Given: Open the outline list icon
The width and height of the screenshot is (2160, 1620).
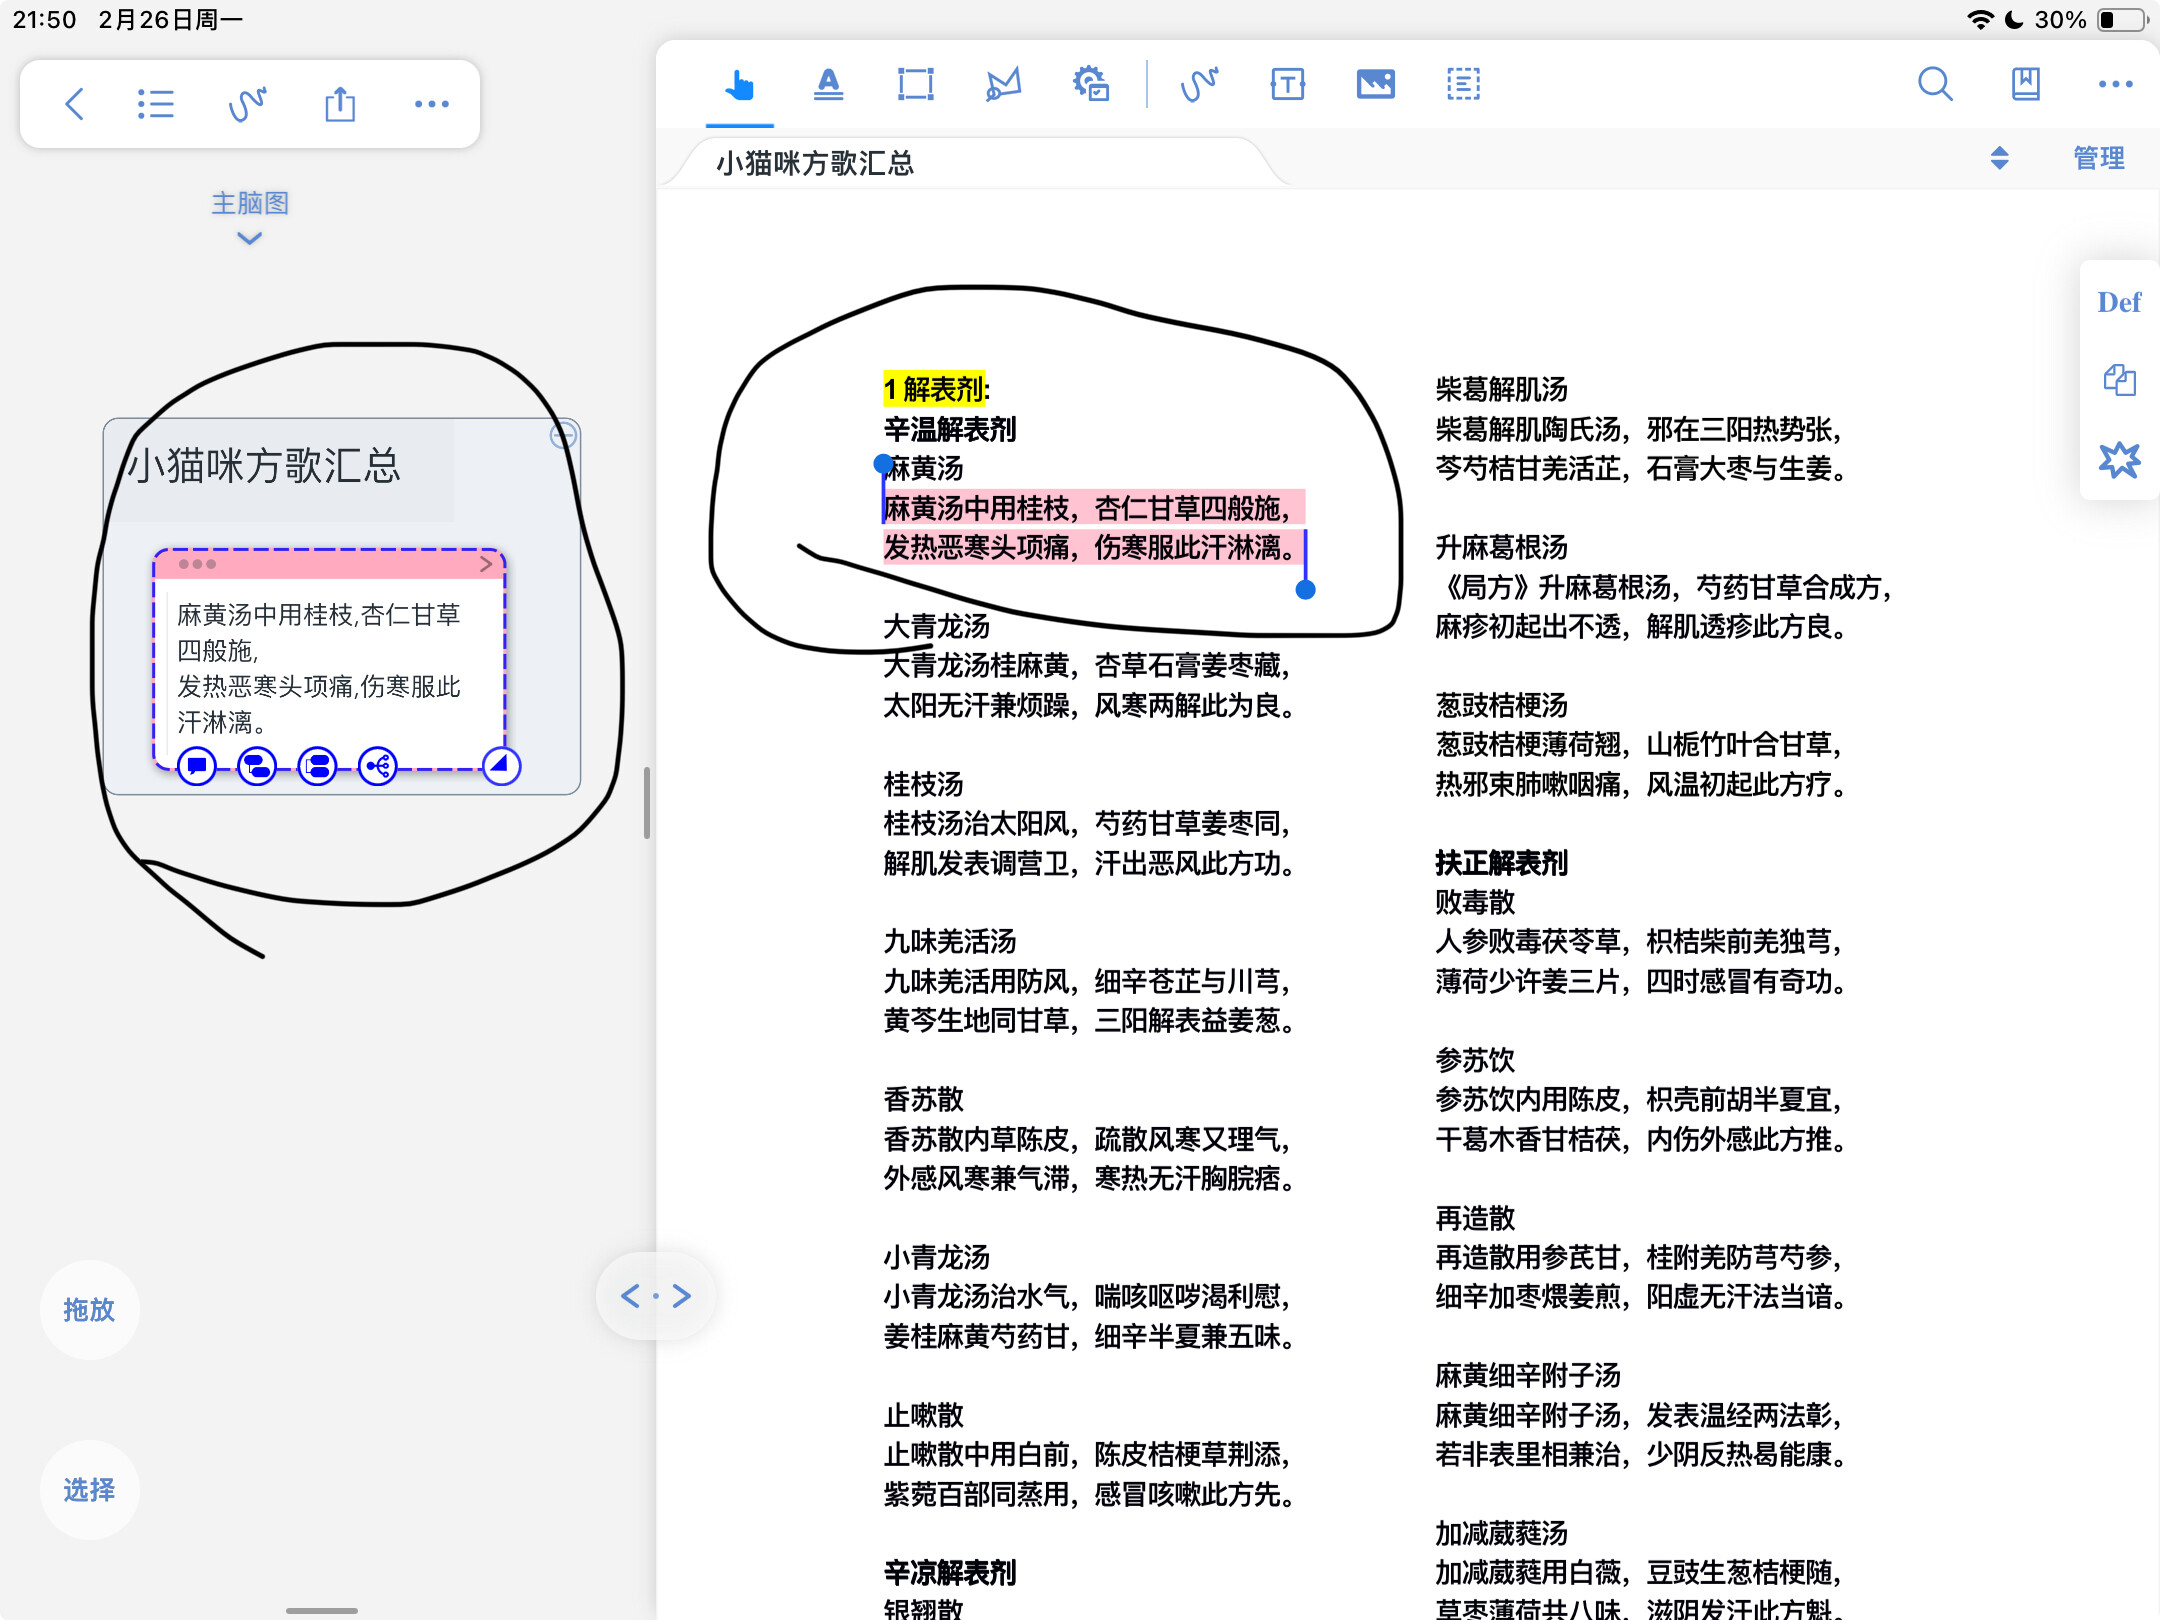Looking at the screenshot, I should coord(156,104).
